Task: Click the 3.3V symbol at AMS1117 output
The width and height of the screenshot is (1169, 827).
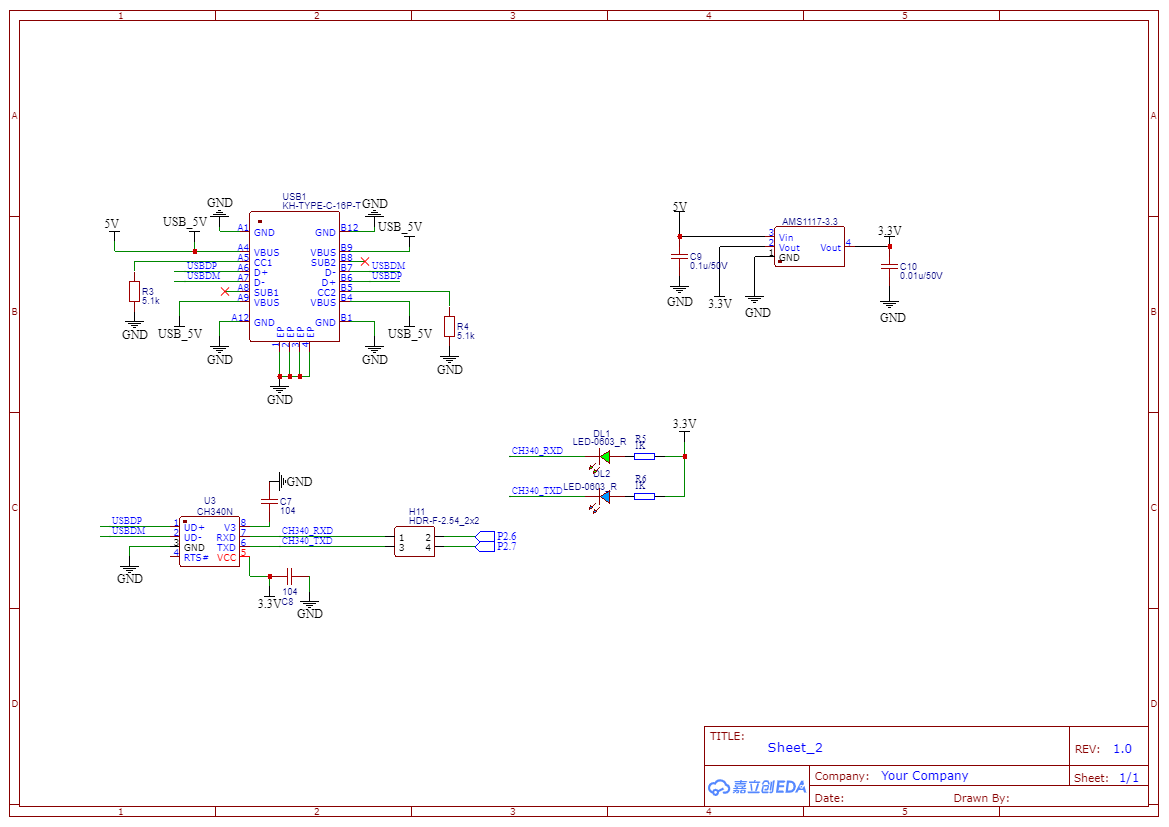Action: pos(889,233)
